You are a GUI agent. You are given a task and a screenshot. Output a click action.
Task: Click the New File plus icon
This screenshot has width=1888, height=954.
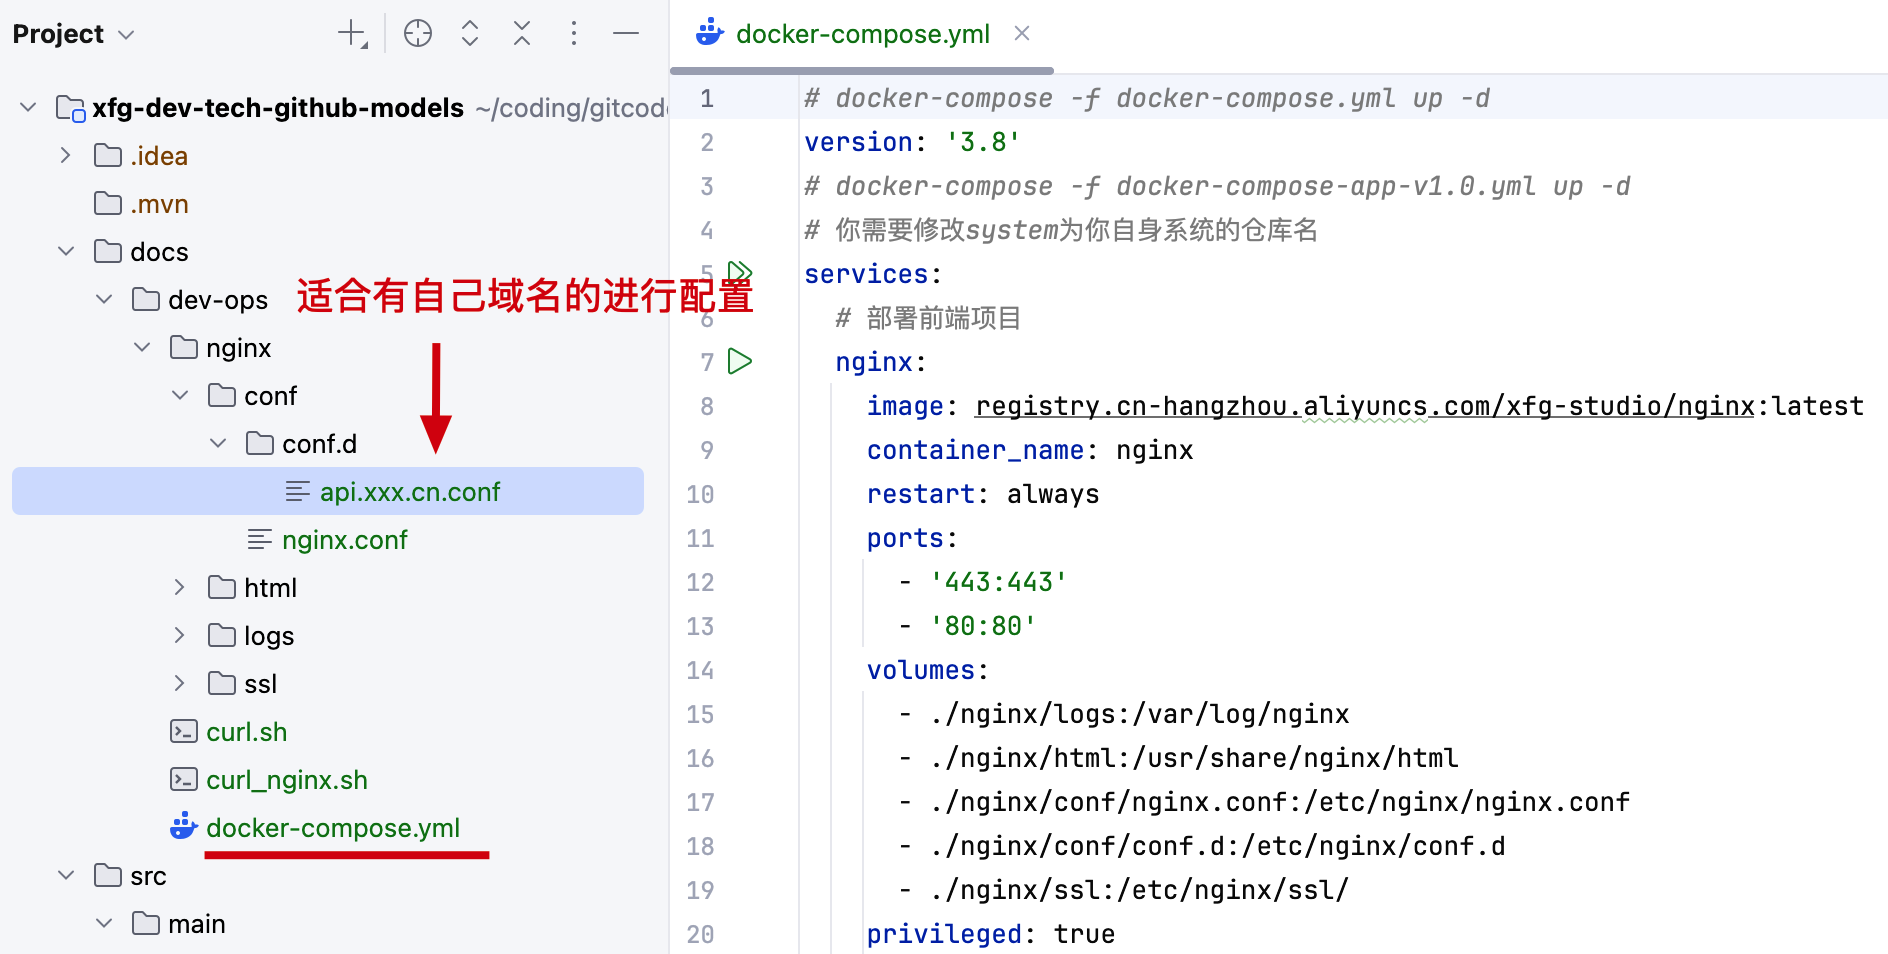point(352,34)
